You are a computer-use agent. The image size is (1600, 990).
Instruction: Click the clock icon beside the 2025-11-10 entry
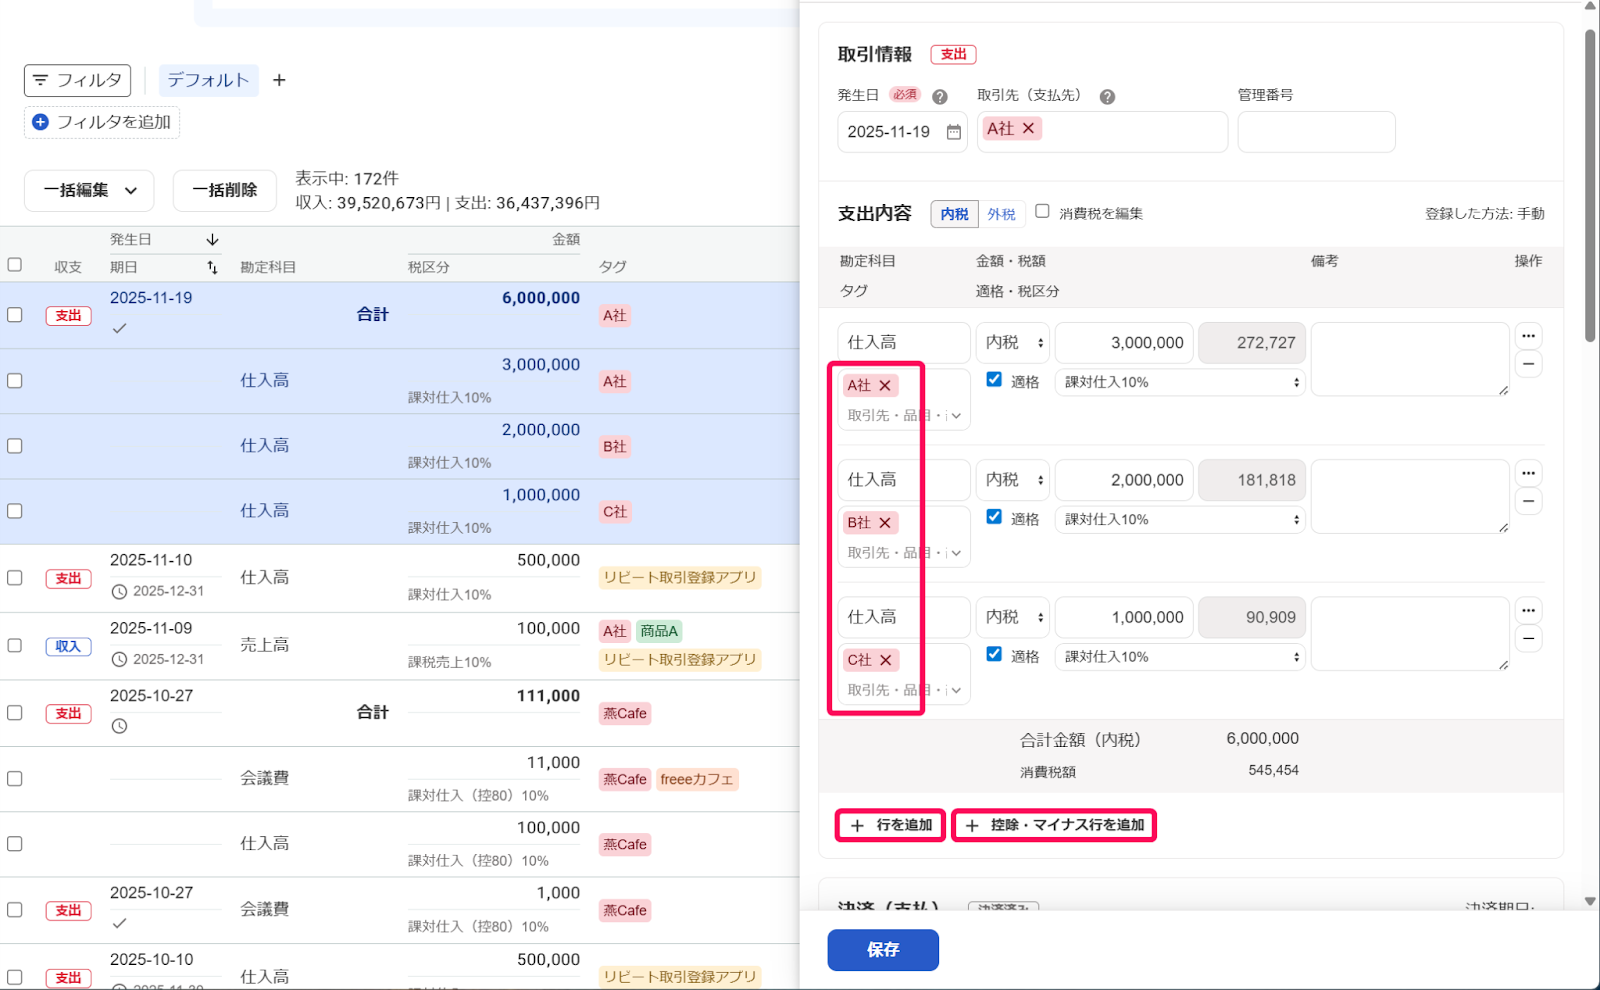(120, 591)
